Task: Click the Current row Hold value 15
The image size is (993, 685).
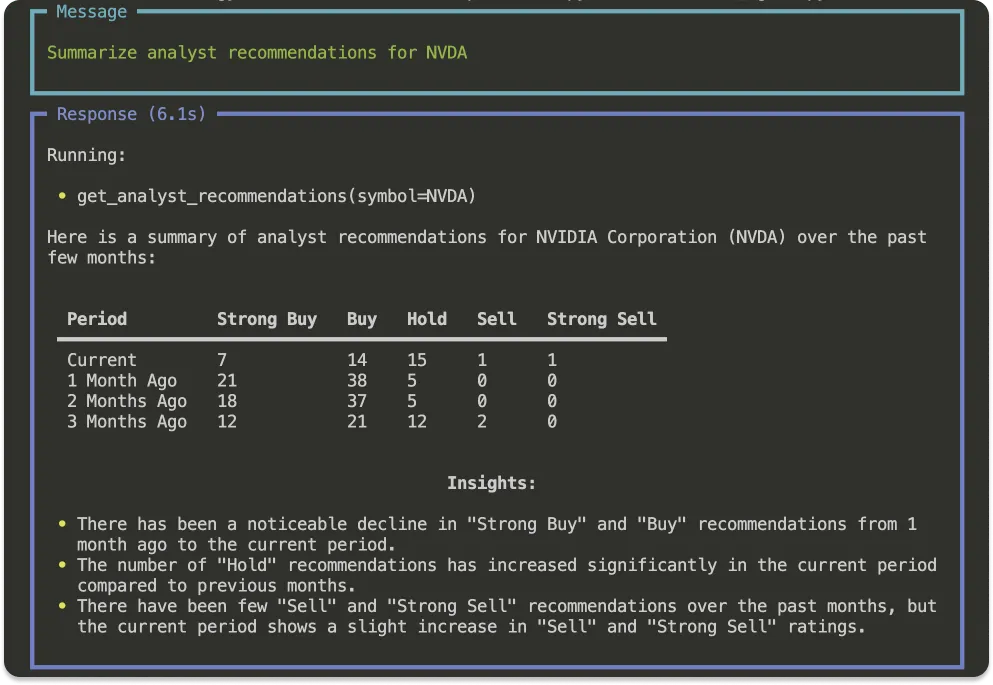Action: pyautogui.click(x=417, y=360)
